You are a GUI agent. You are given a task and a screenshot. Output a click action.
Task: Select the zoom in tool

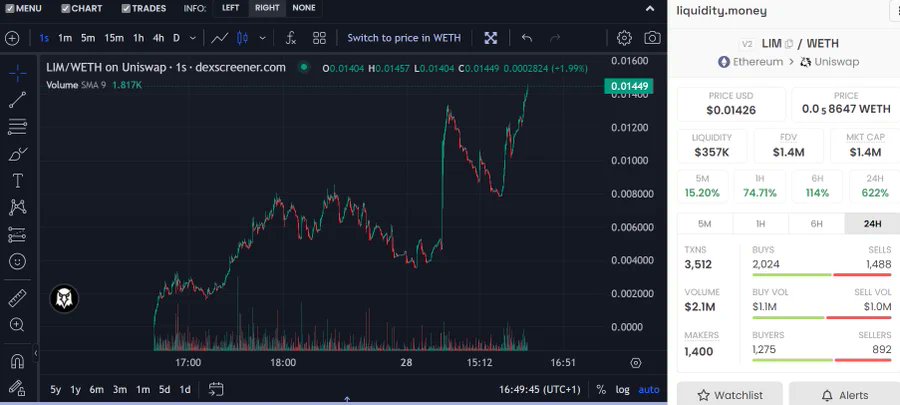(17, 325)
